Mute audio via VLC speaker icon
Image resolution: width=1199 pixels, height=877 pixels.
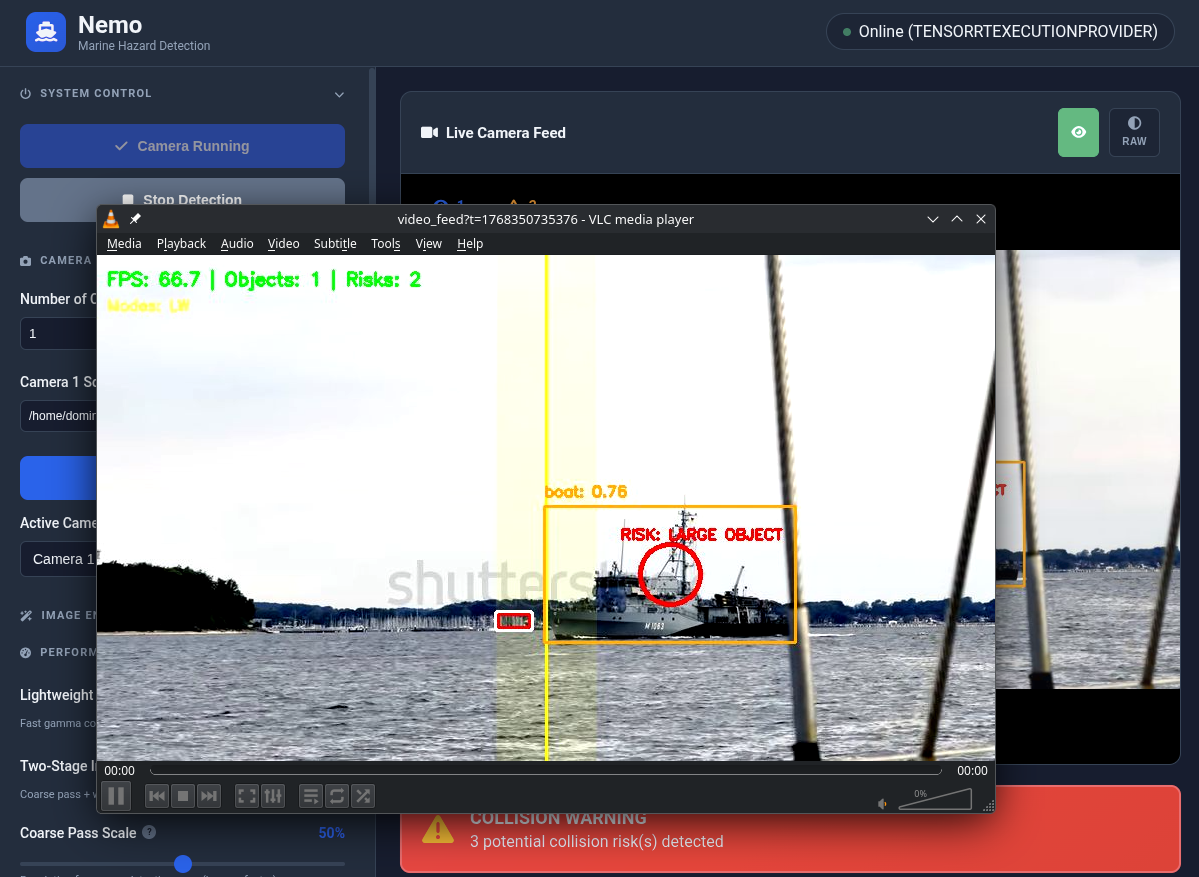tap(882, 803)
